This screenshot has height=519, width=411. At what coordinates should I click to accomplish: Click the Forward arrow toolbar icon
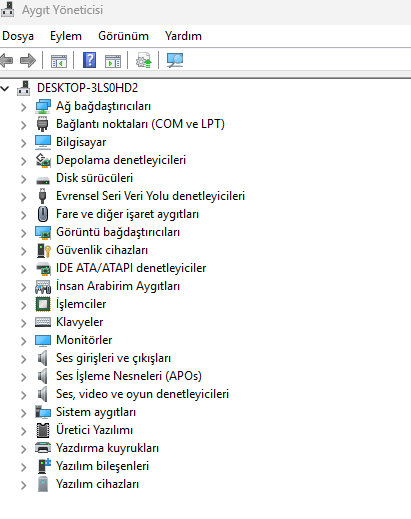tap(28, 61)
